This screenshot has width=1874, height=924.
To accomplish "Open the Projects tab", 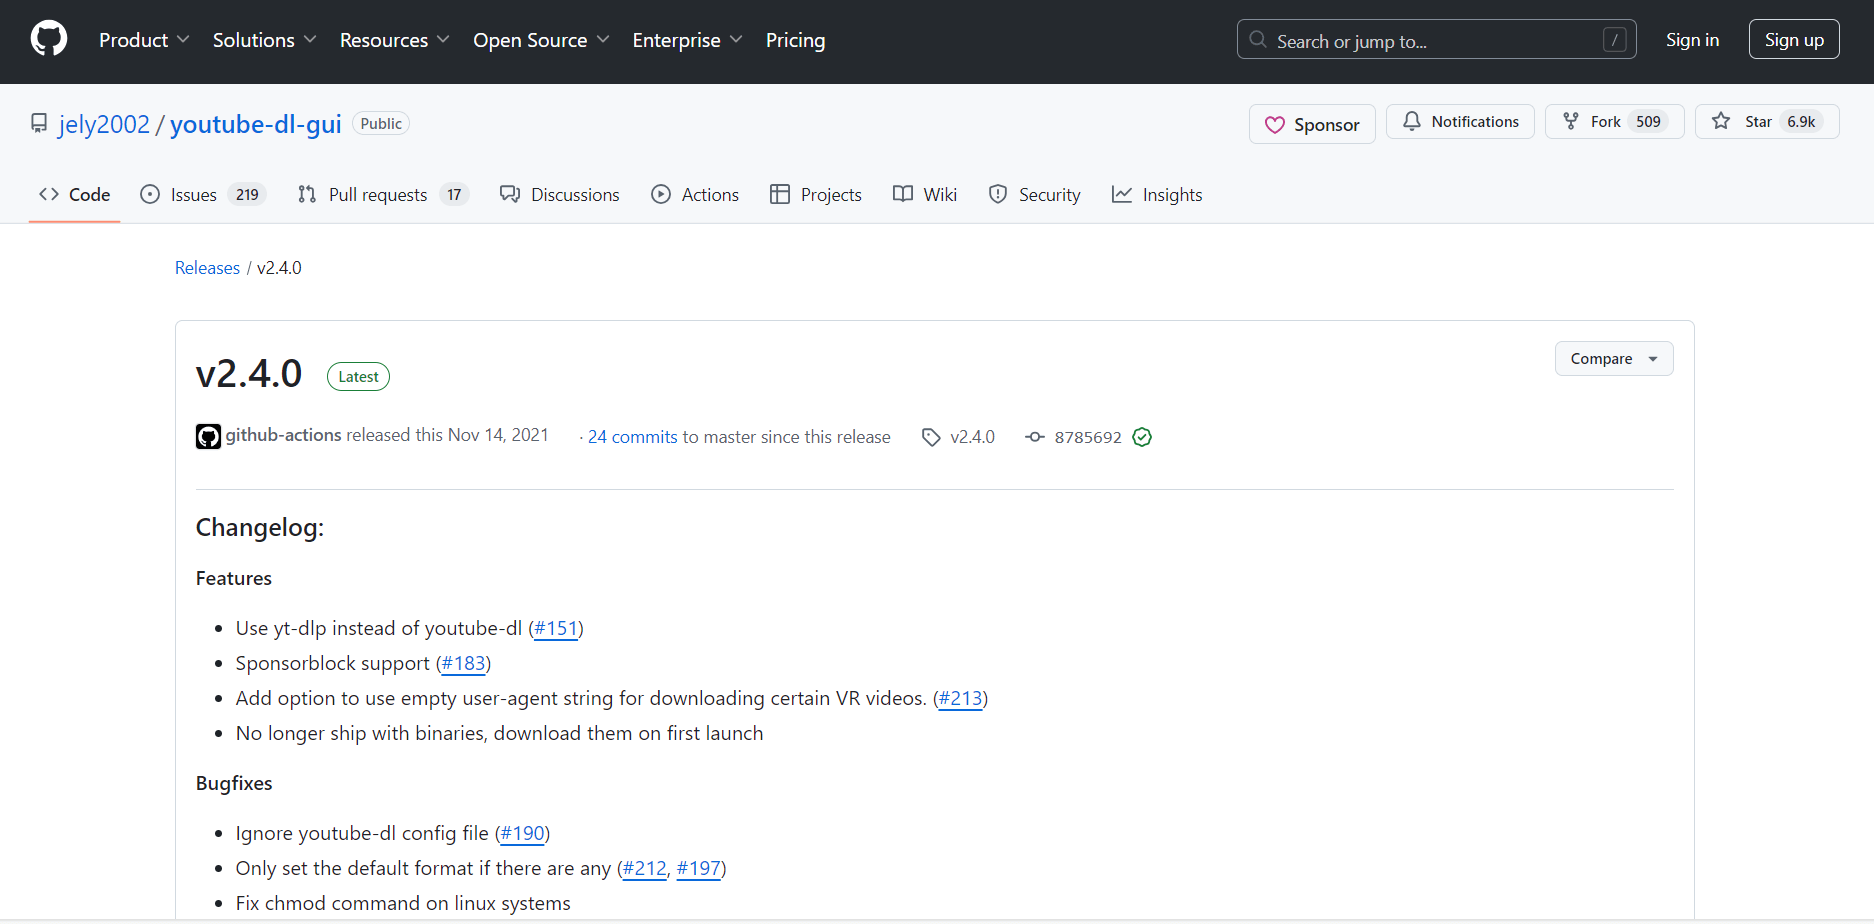I will [x=816, y=194].
